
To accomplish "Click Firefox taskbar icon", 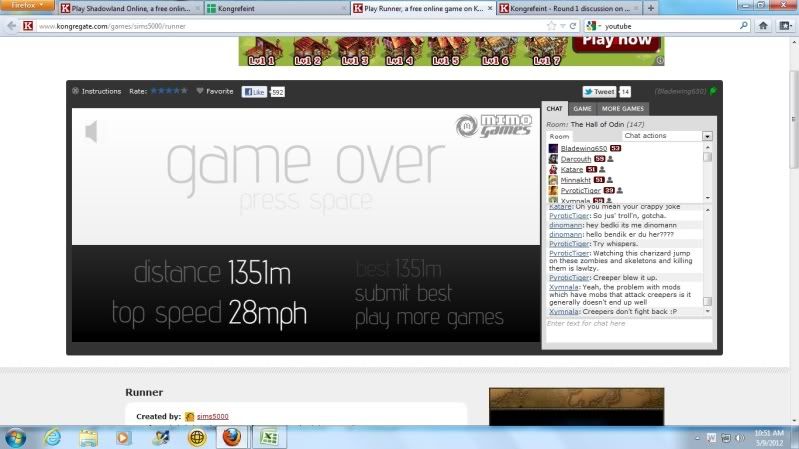I will 232,437.
